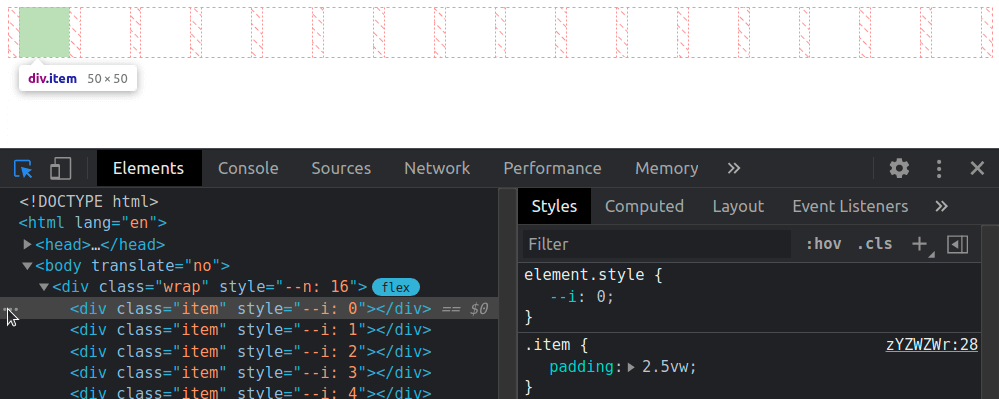Viewport: 999px width, 399px height.
Task: Select the item div with --i: 2
Action: [x=251, y=351]
